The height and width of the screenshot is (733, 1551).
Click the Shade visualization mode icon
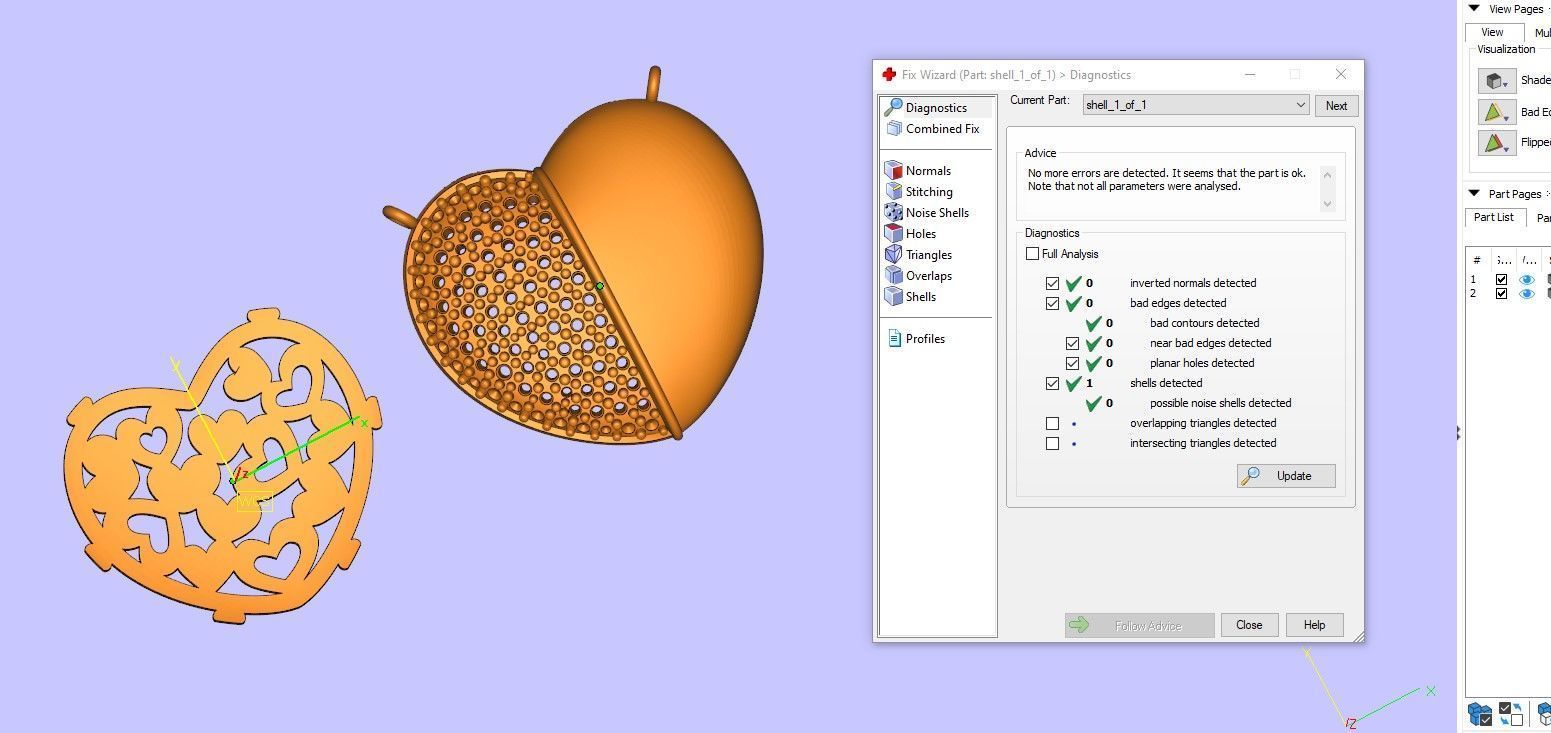[1497, 81]
